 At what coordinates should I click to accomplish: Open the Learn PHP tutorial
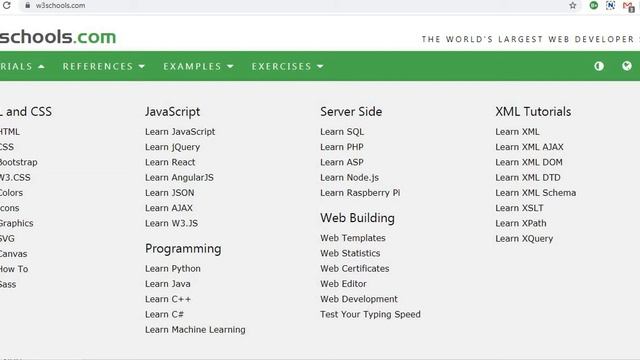point(342,147)
